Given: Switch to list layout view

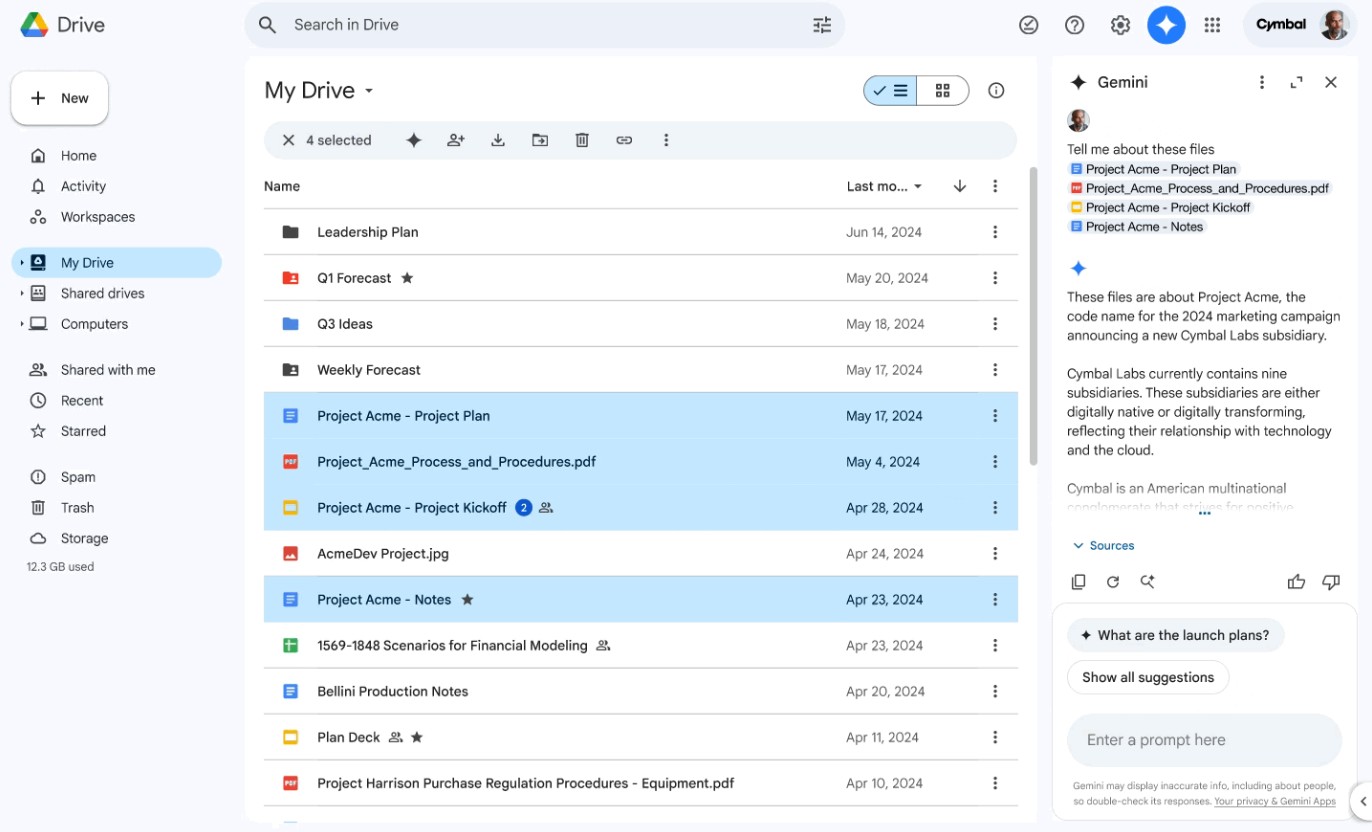Looking at the screenshot, I should 890,90.
